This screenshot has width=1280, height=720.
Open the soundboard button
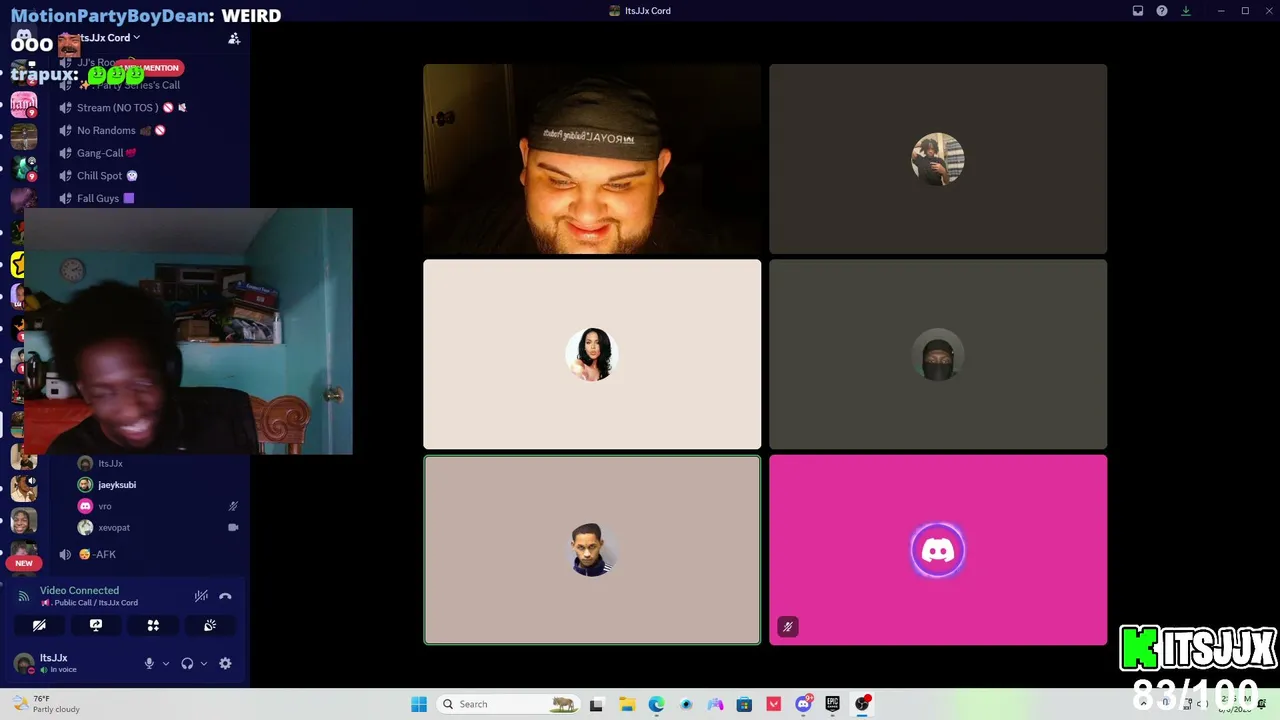click(210, 625)
